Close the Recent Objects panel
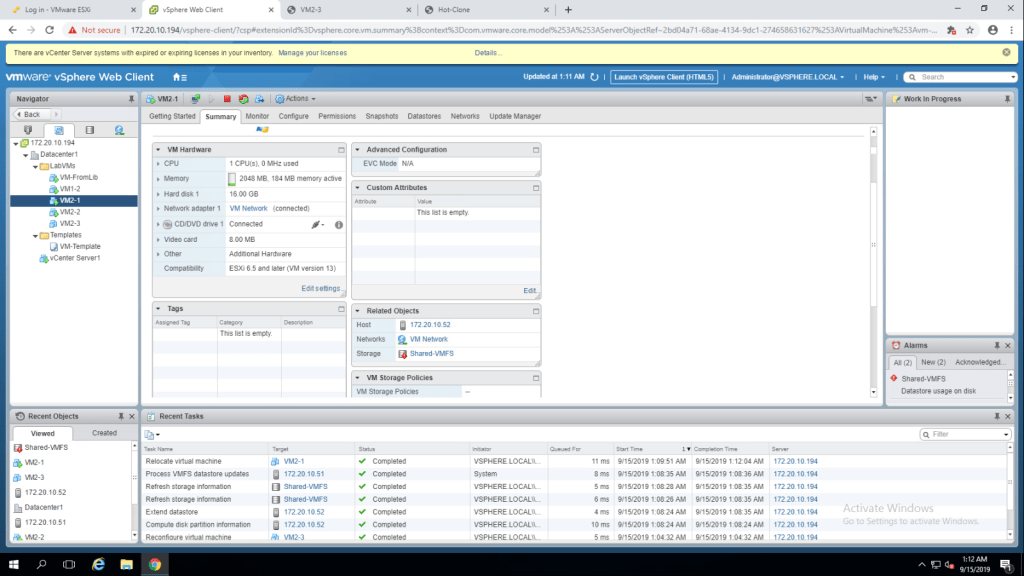Viewport: 1024px width, 576px height. pos(131,416)
